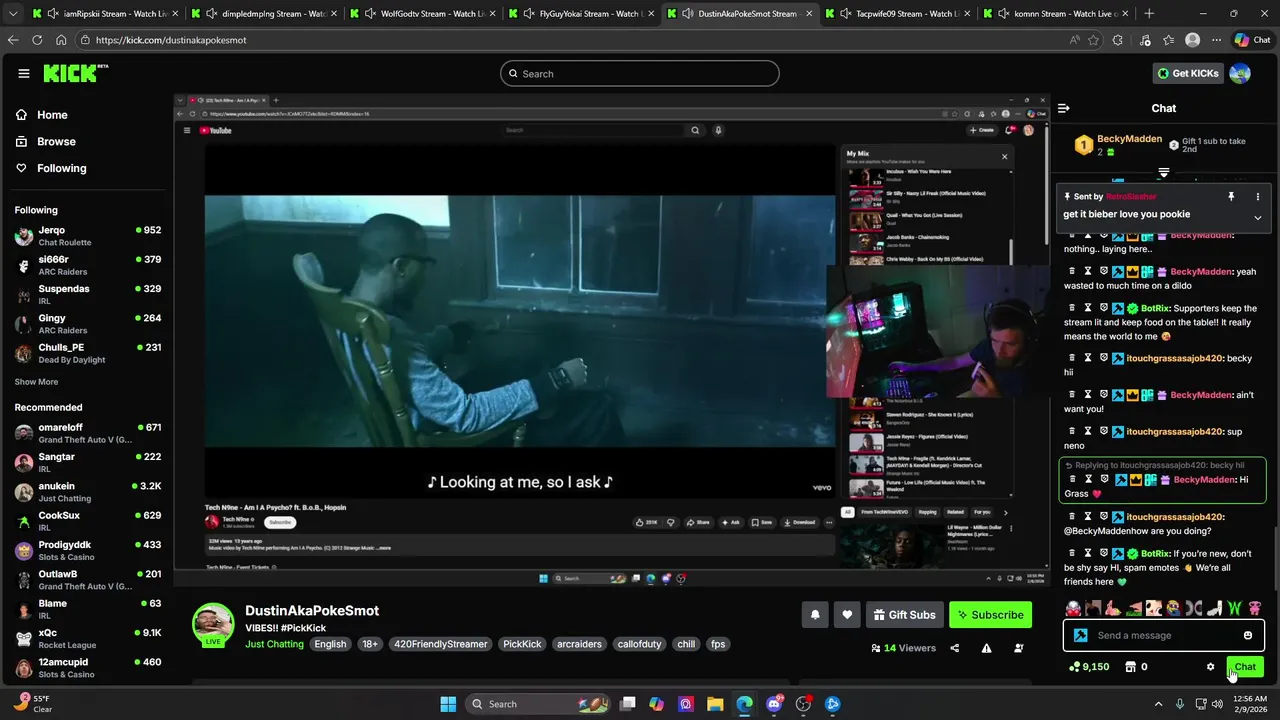Focus the Send a message field

click(1164, 635)
